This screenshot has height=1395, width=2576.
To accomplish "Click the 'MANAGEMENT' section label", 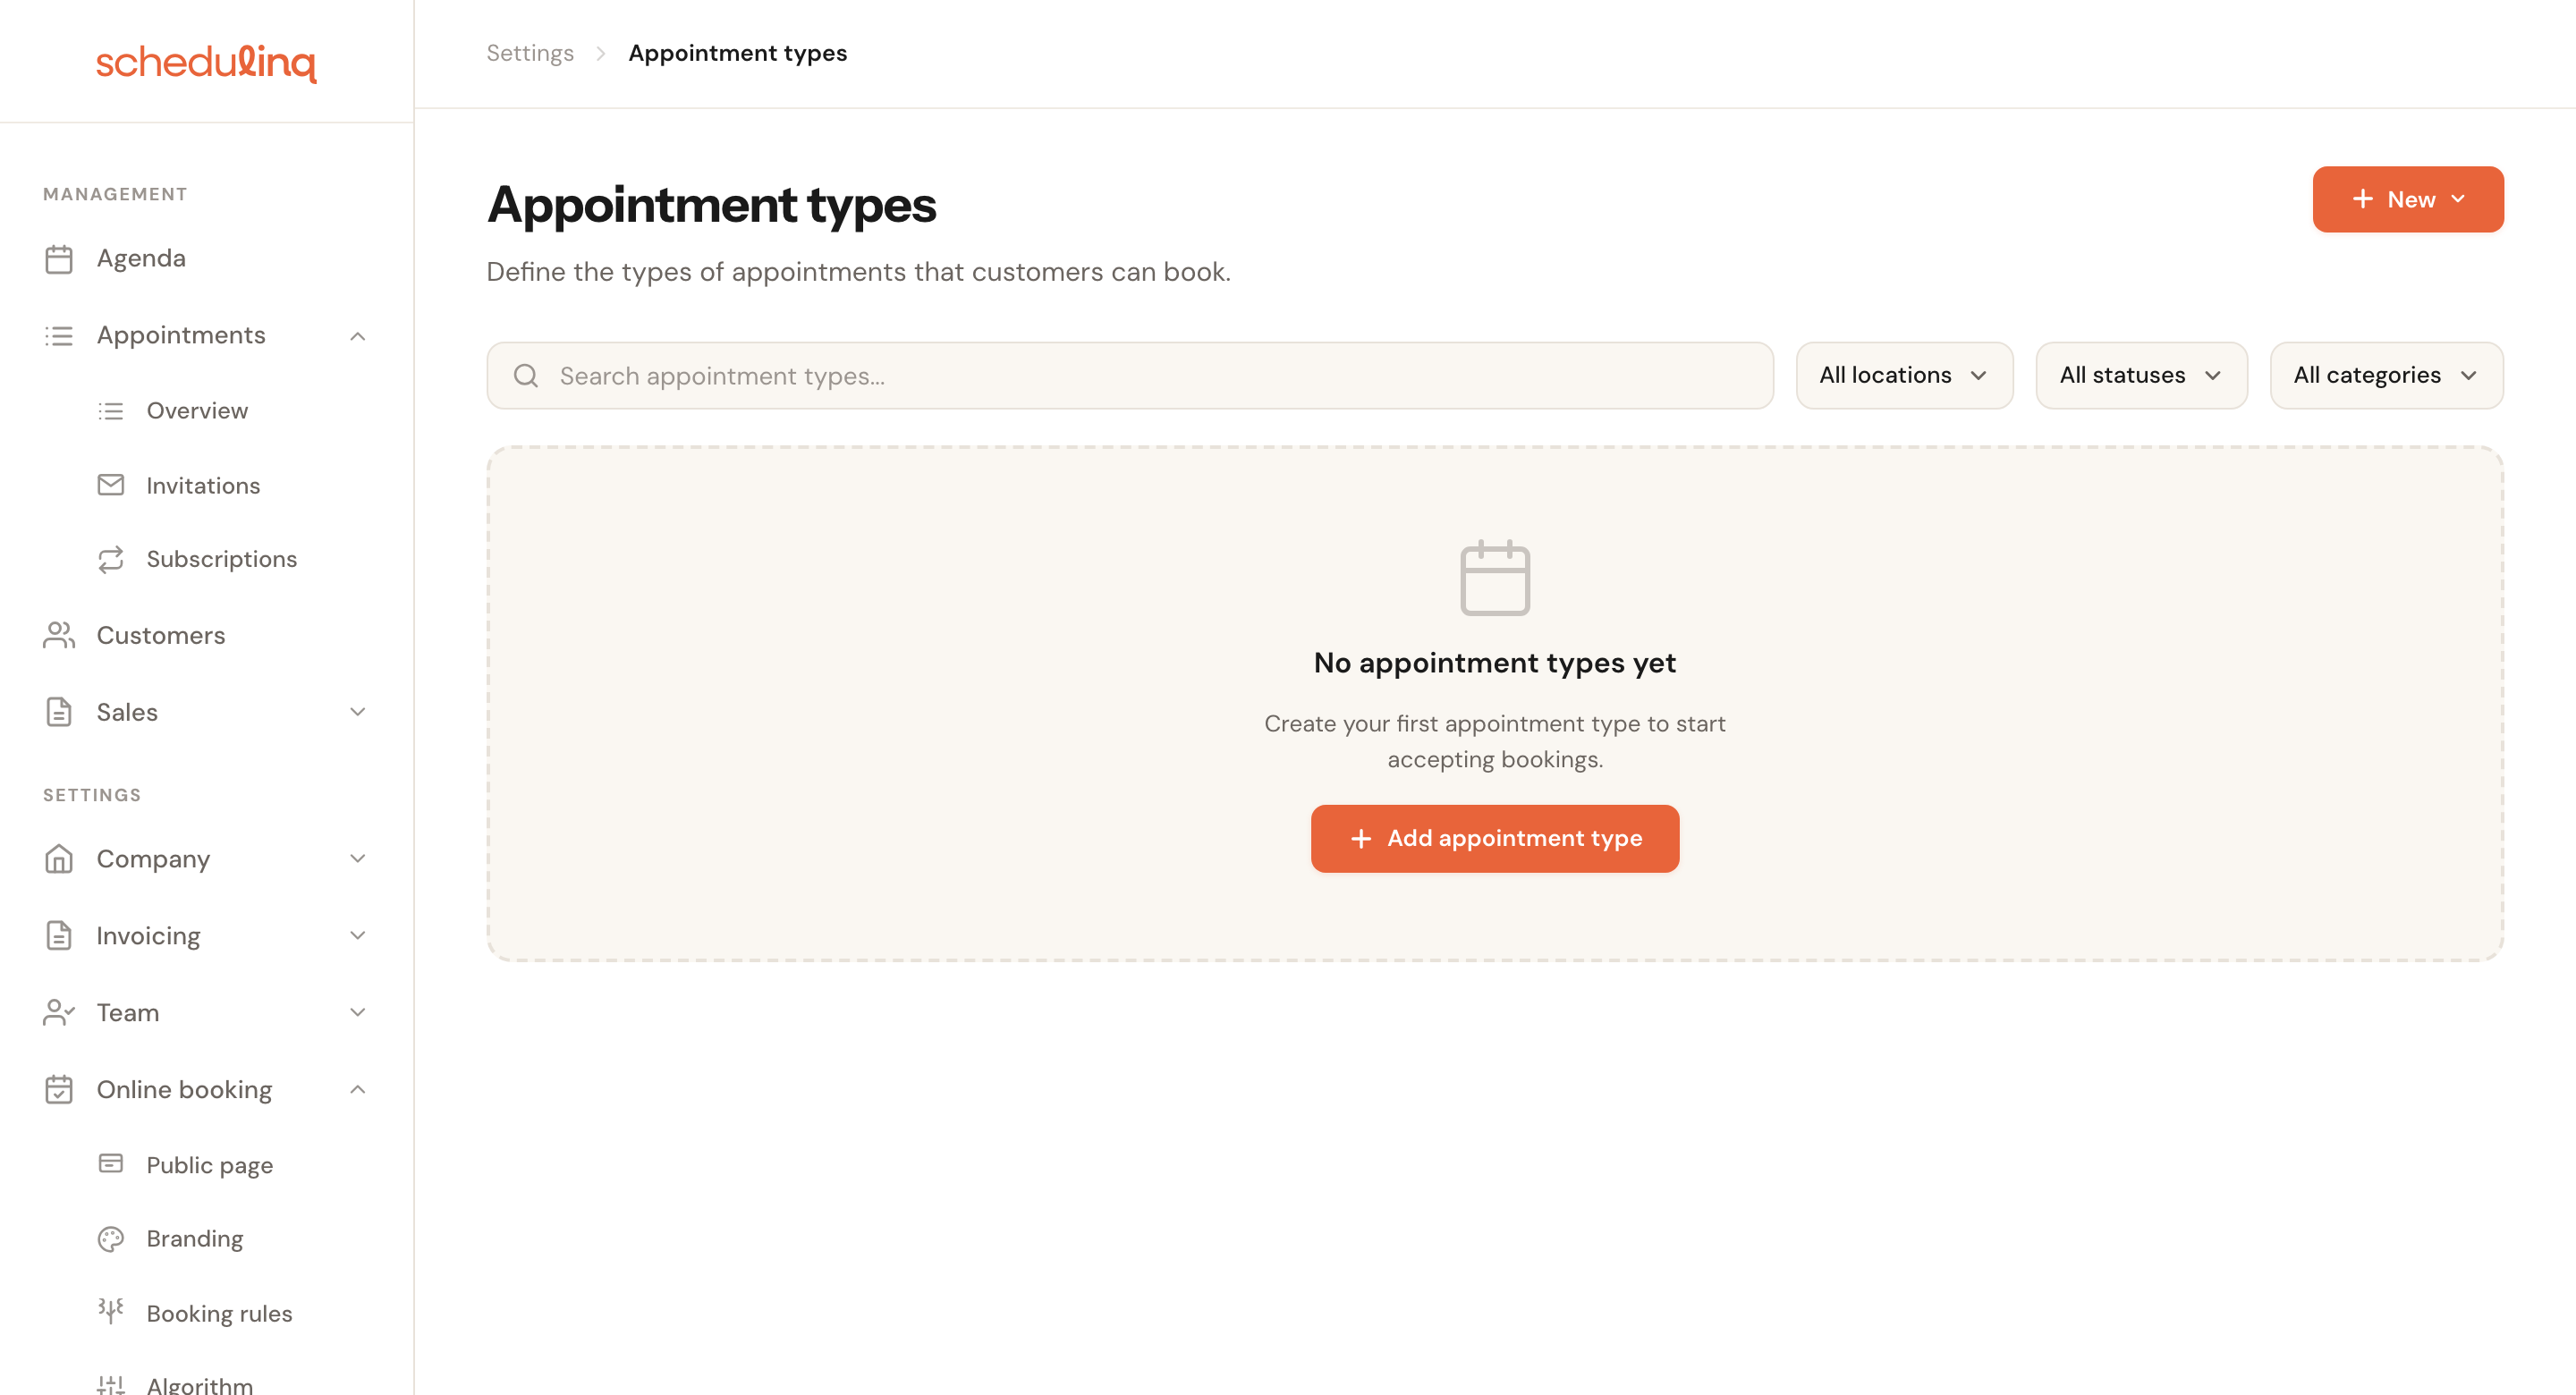I will tap(115, 194).
